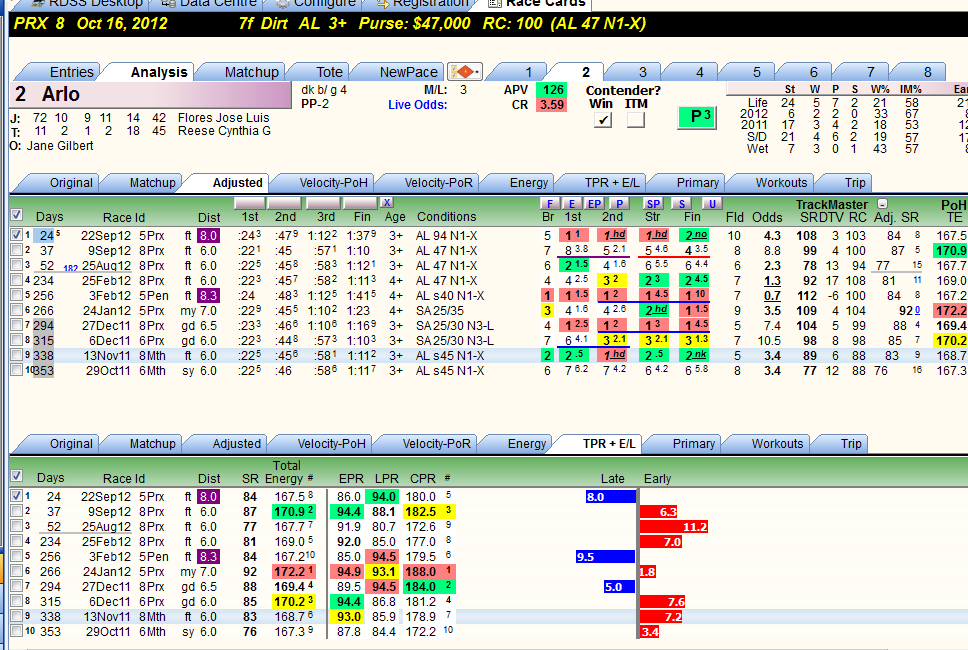Click the blue Live Odds link
Viewport: 968px width, 650px height.
(x=417, y=105)
